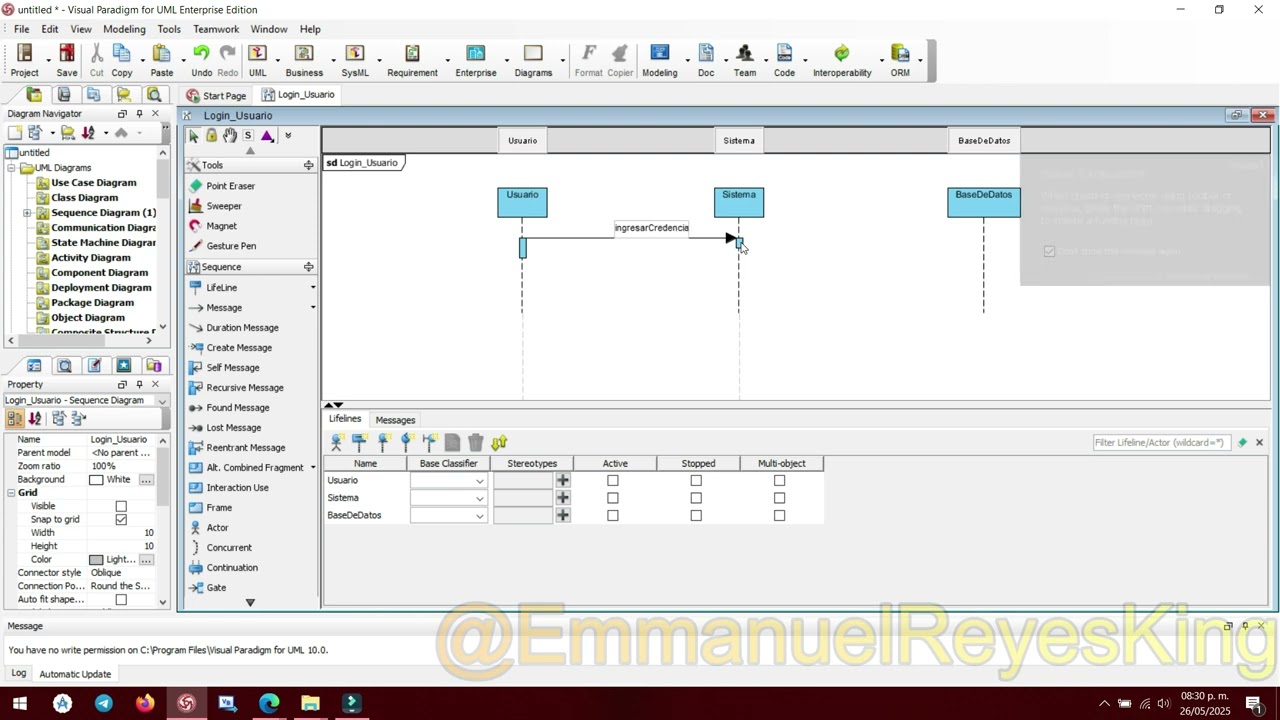This screenshot has width=1280, height=720.
Task: Add stereotype for Usuario with plus button
Action: (563, 481)
